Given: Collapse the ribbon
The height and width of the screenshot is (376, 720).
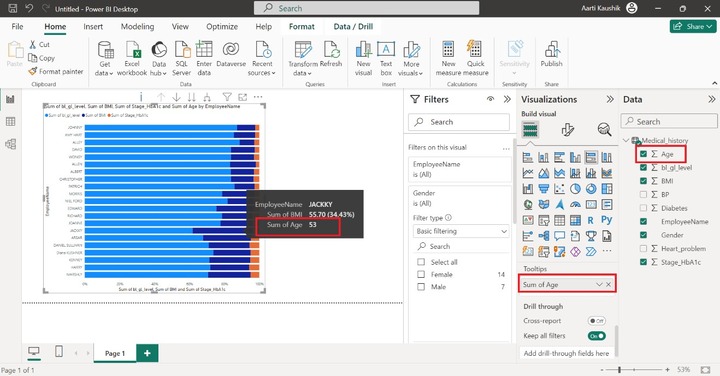Looking at the screenshot, I should point(714,83).
